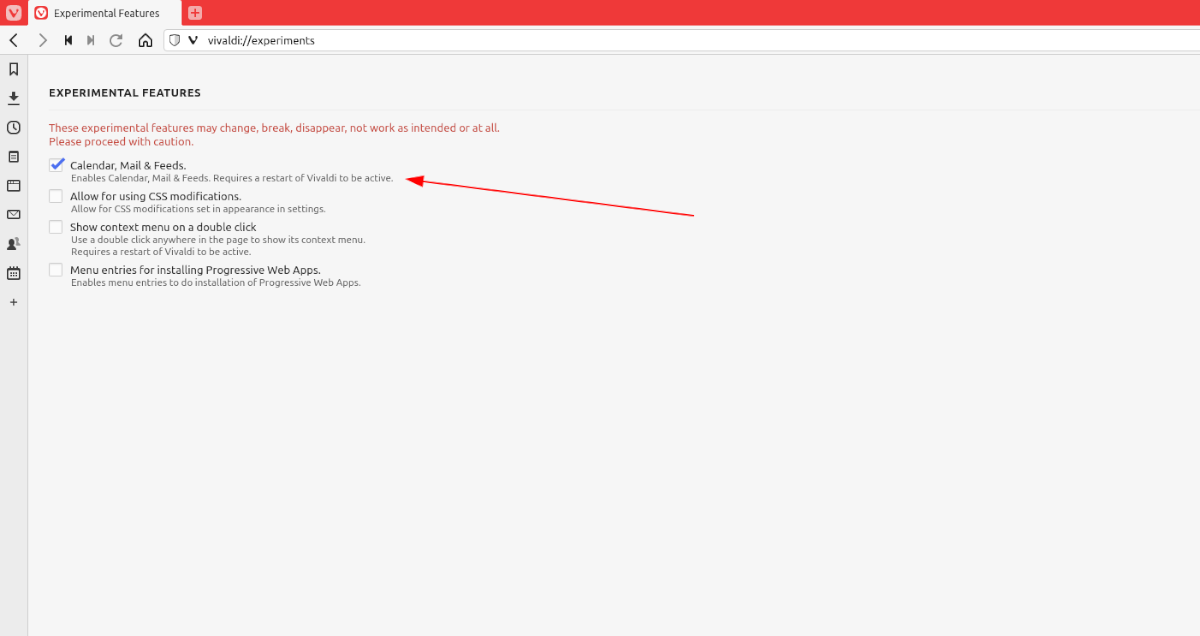Open the Downloads panel
This screenshot has height=636, width=1200.
point(13,98)
